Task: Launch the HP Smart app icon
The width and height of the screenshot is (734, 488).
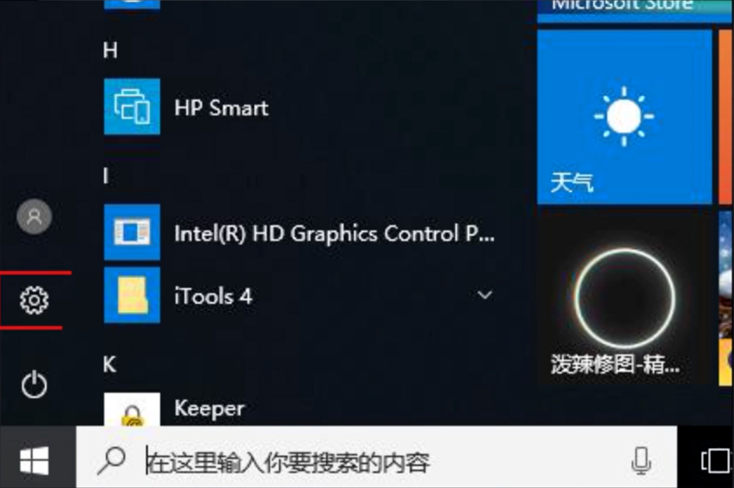Action: pos(132,107)
